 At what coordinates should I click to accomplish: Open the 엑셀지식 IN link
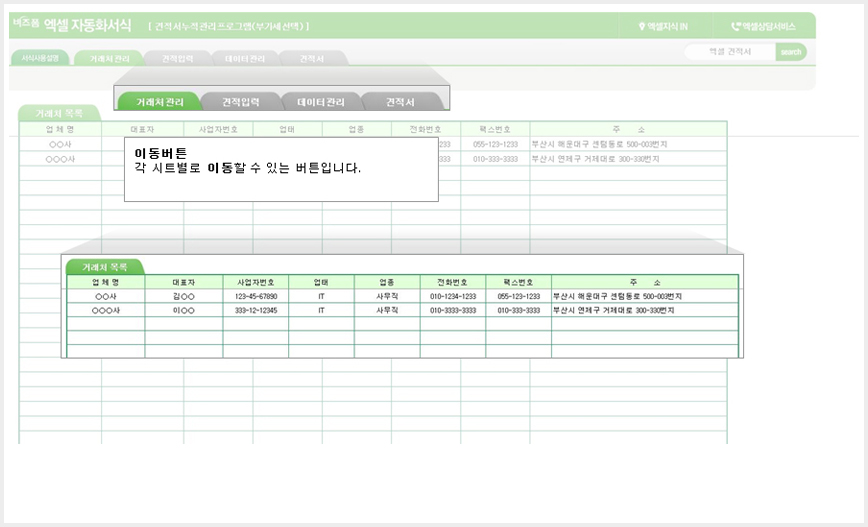click(663, 27)
